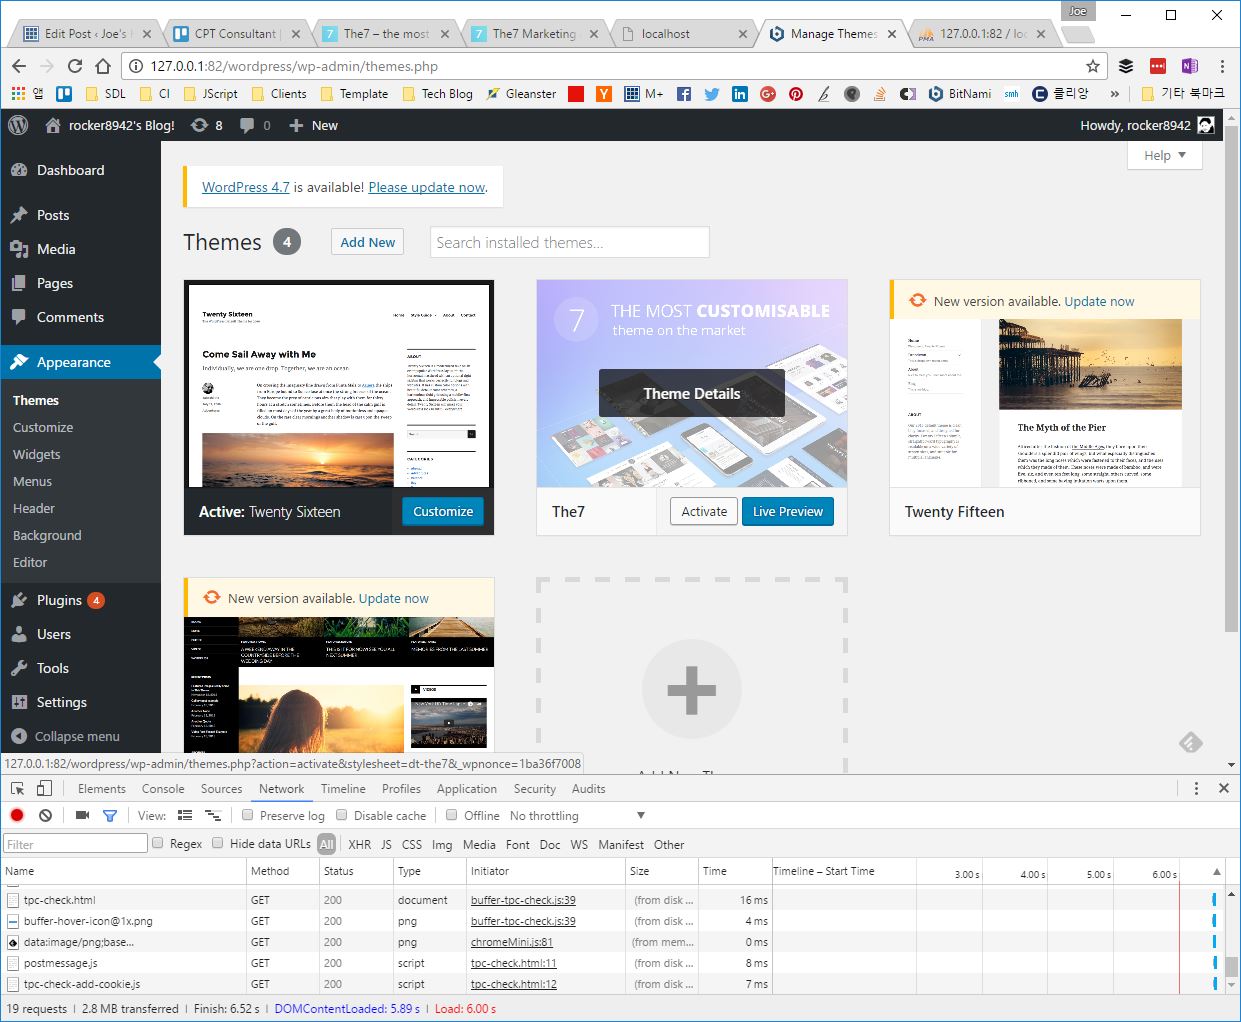
Task: Sort requests by the Status column
Action: 356,871
